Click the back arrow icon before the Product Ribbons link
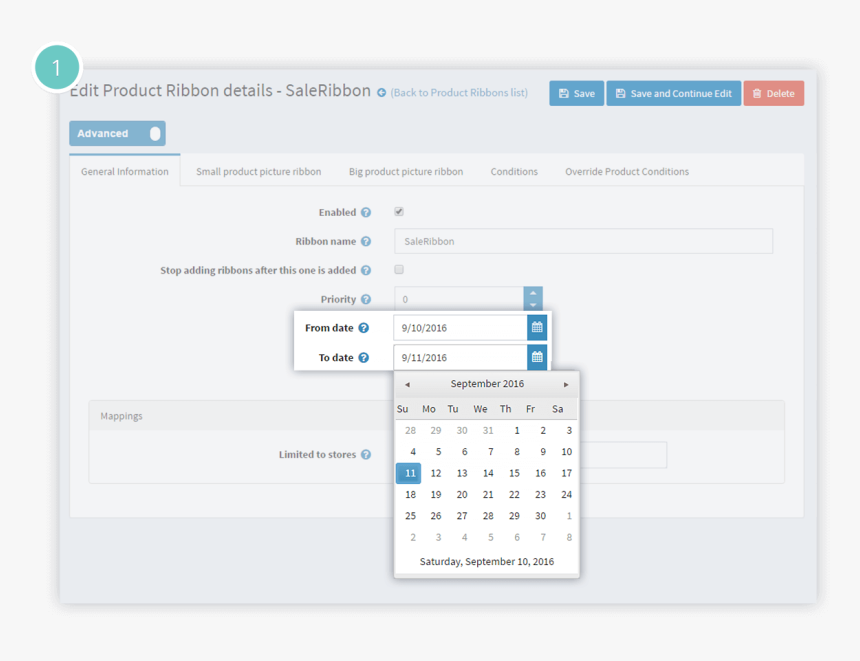 click(380, 92)
